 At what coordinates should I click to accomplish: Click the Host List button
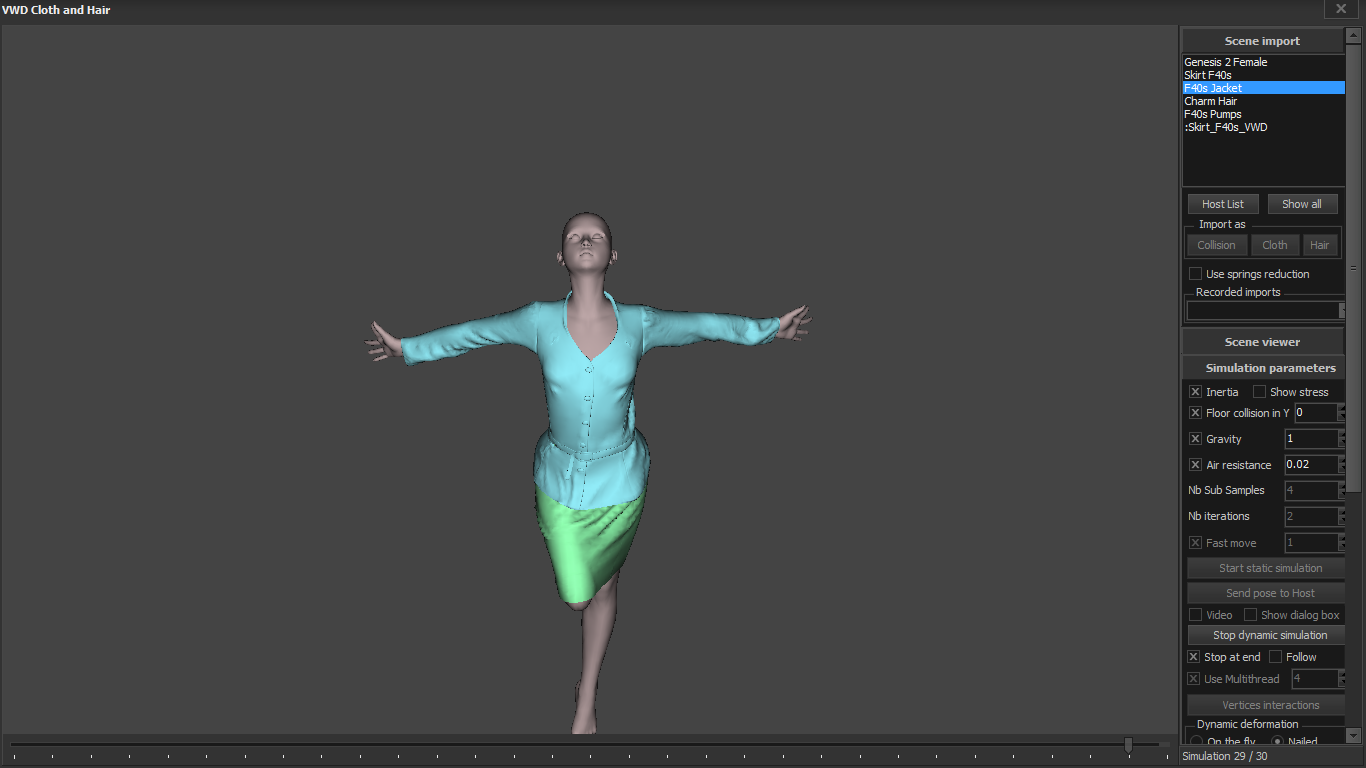(1223, 204)
